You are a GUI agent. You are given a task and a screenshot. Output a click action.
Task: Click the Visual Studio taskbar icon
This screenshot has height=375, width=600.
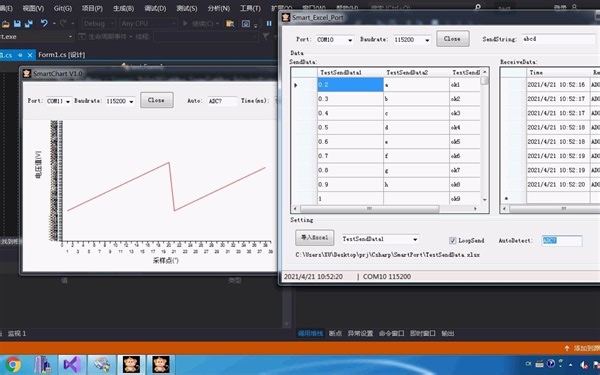72,364
